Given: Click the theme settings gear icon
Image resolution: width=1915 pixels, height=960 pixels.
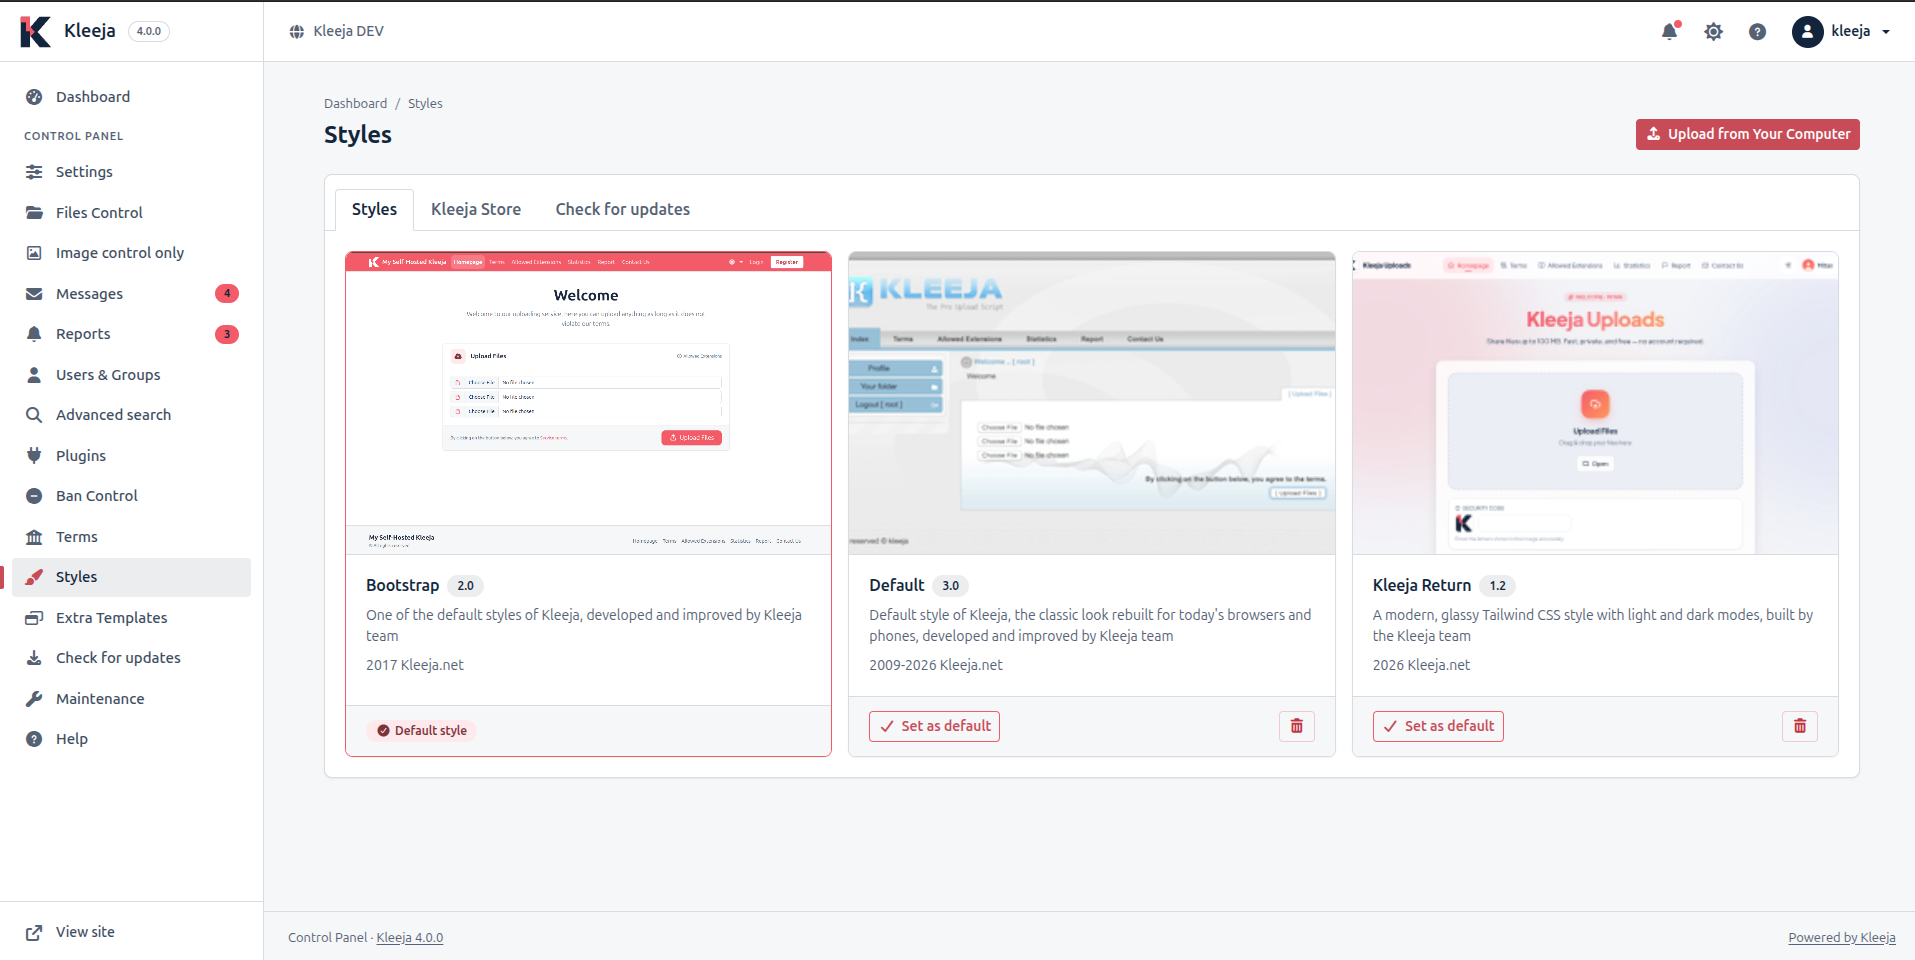Looking at the screenshot, I should point(1713,32).
